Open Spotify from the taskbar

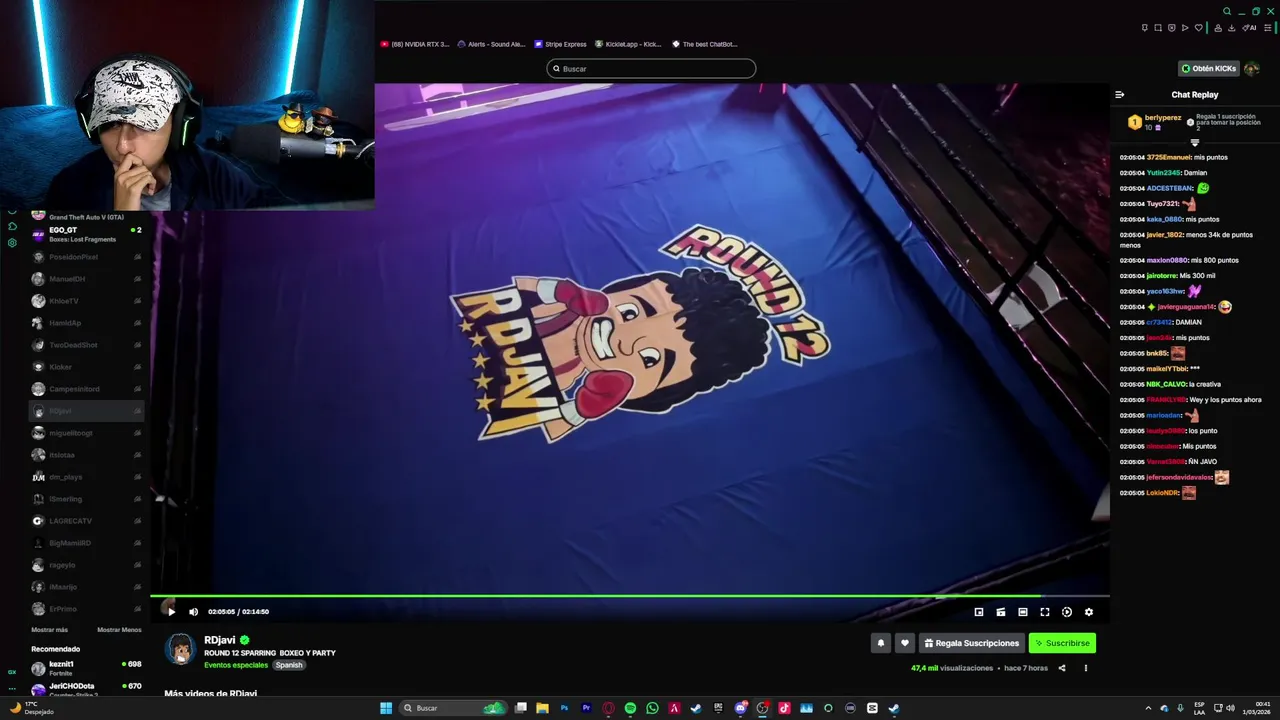[x=630, y=708]
